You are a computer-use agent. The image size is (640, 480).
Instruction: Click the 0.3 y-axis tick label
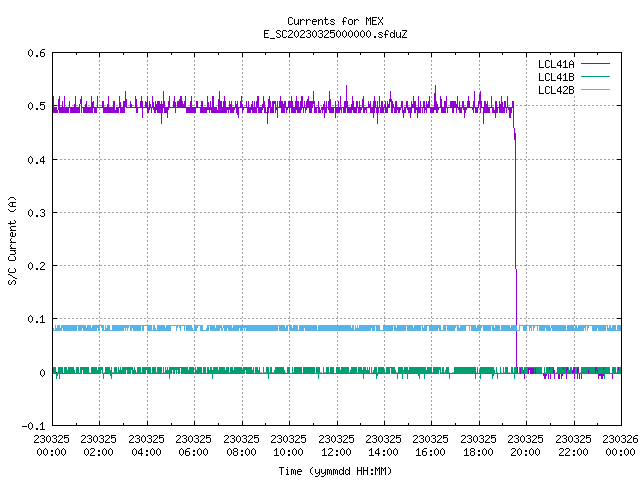[36, 213]
